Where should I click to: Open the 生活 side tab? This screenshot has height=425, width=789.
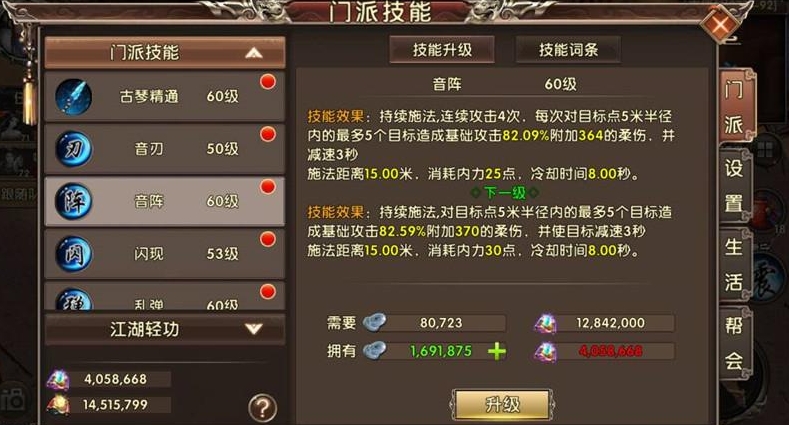734,264
